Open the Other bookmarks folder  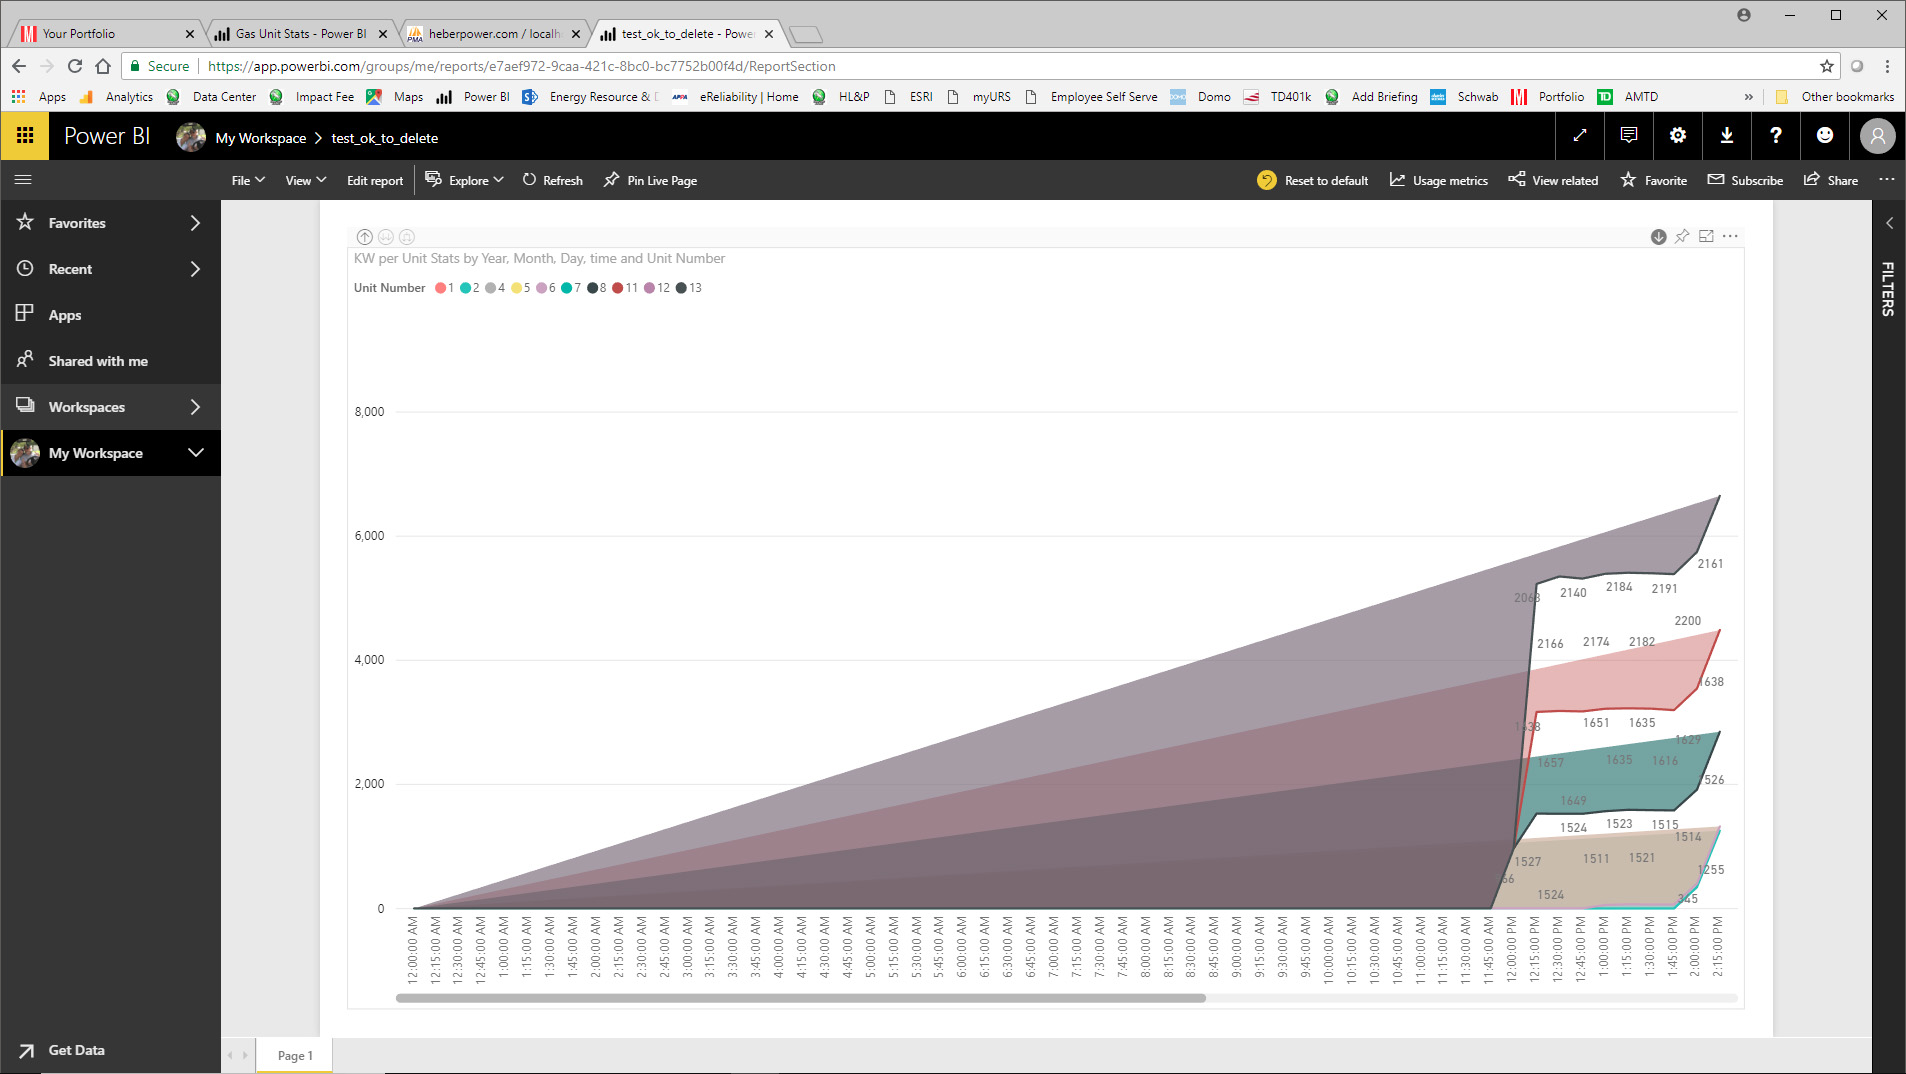click(1835, 97)
